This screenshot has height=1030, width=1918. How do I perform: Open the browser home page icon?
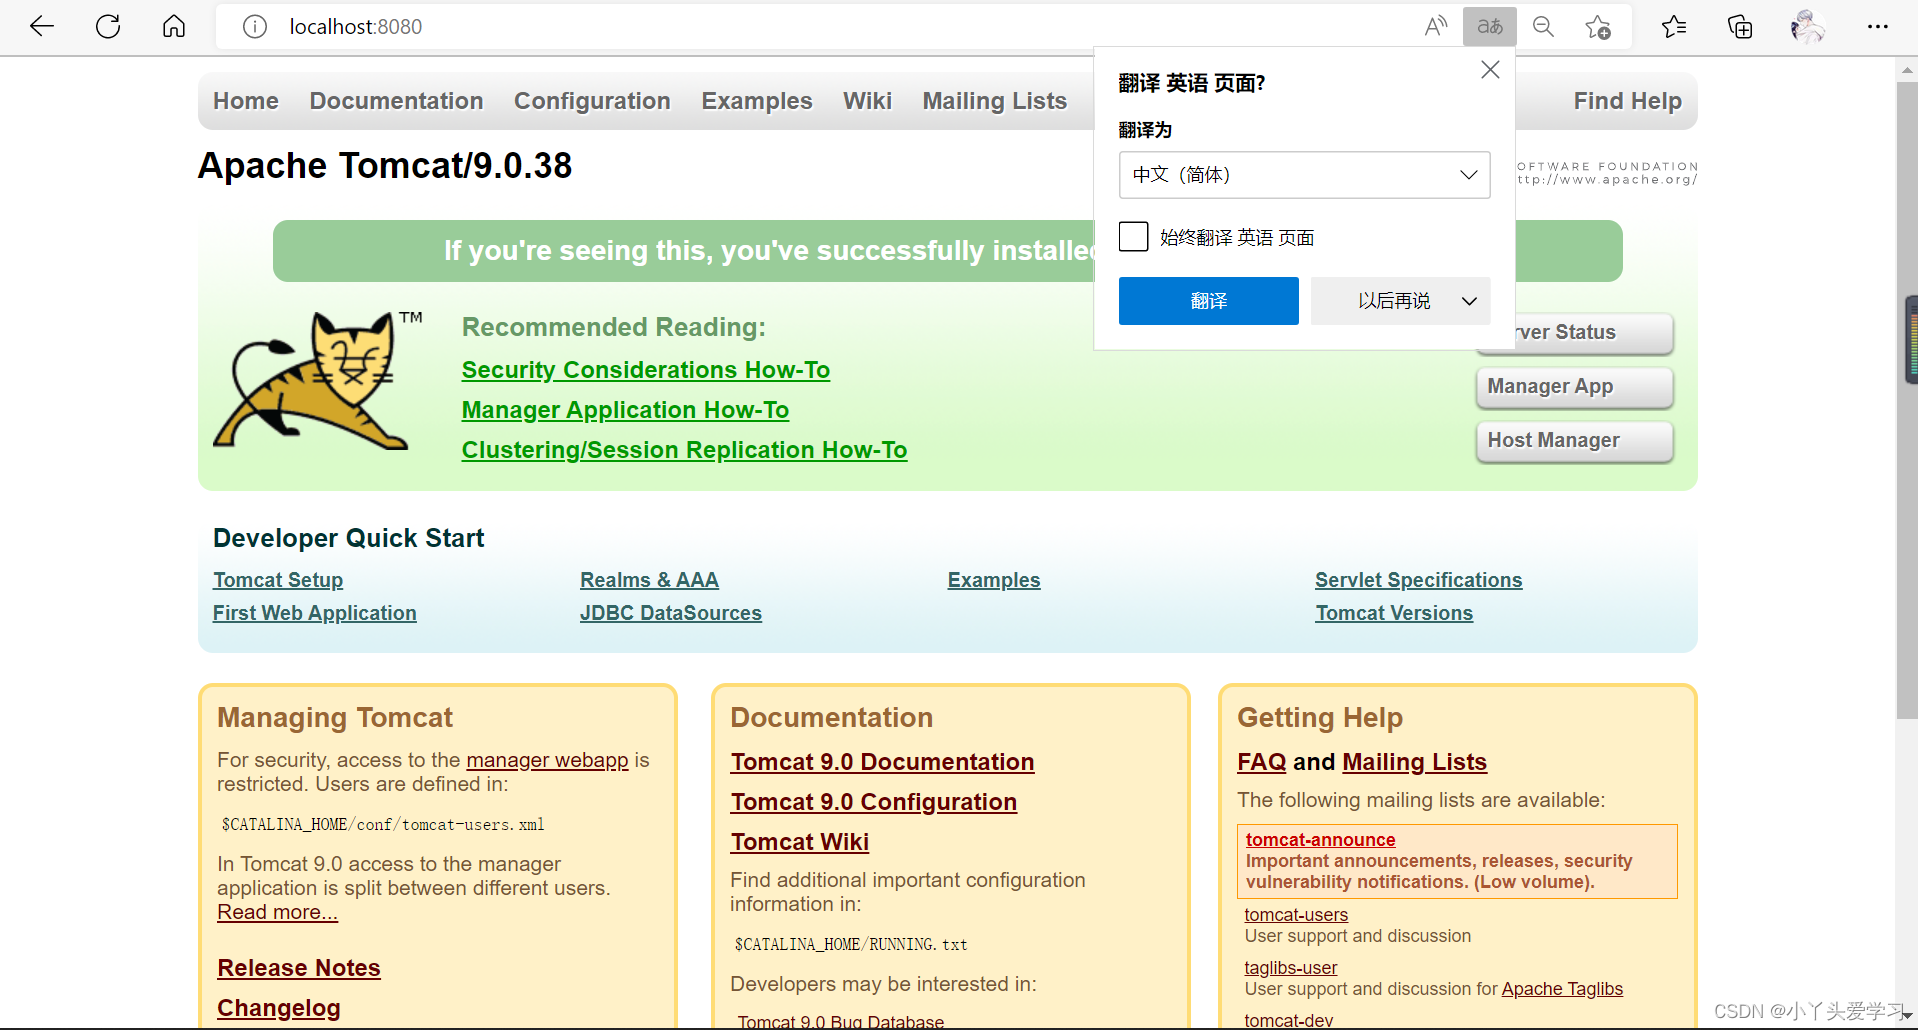coord(174,26)
